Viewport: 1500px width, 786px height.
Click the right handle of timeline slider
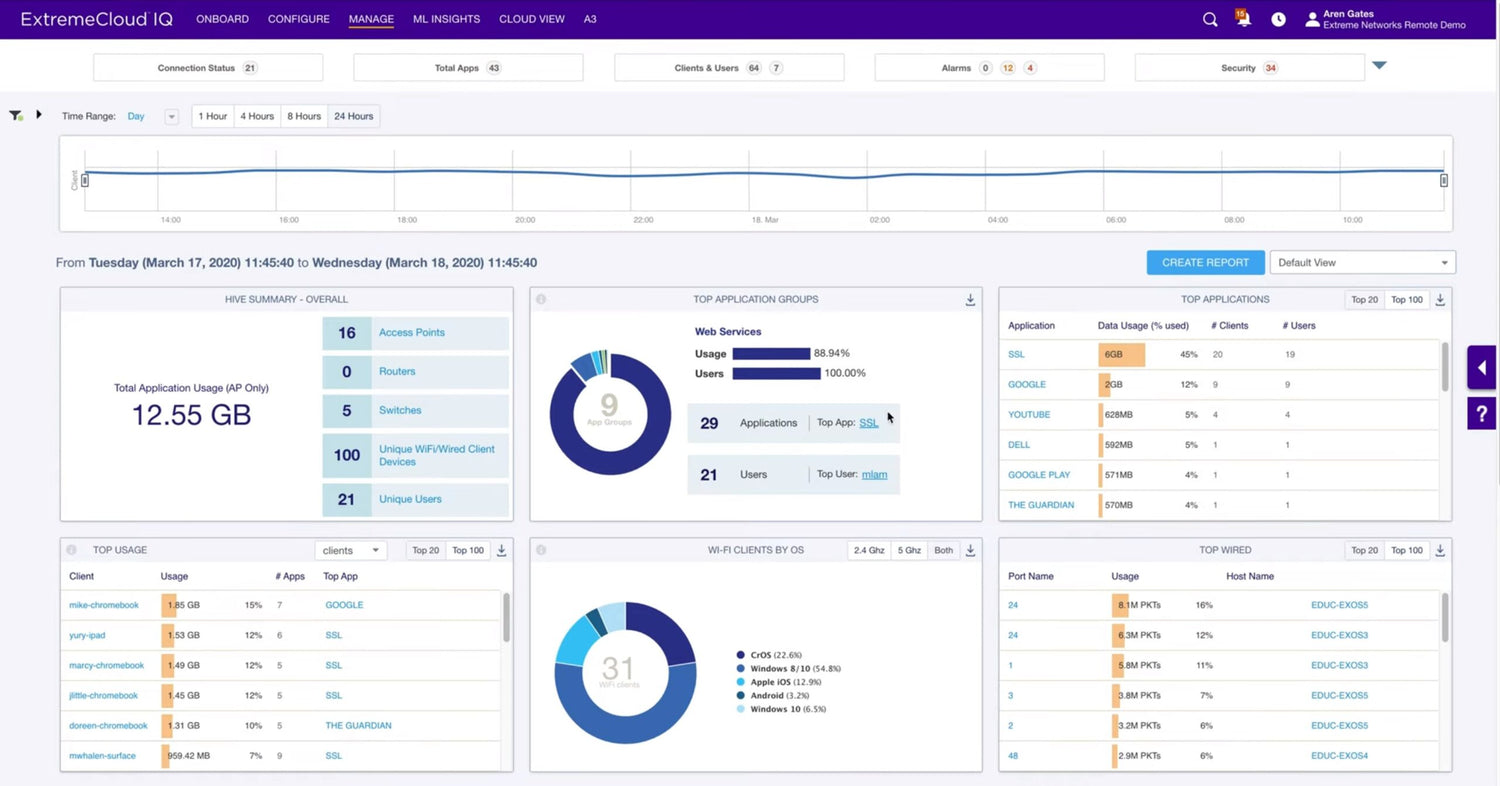click(x=1444, y=180)
